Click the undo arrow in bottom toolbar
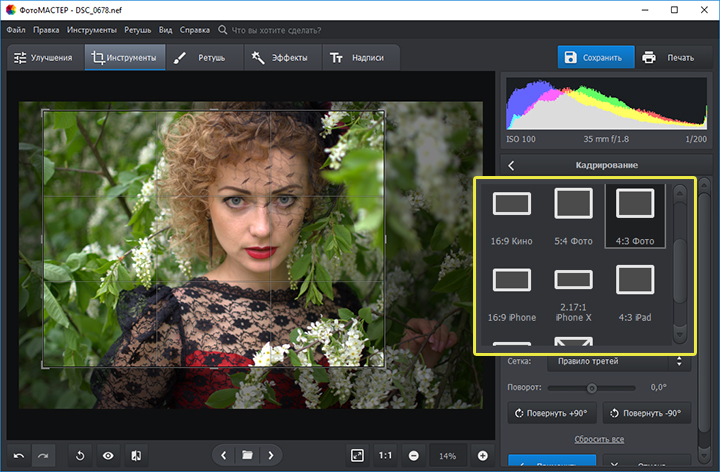 [18, 455]
